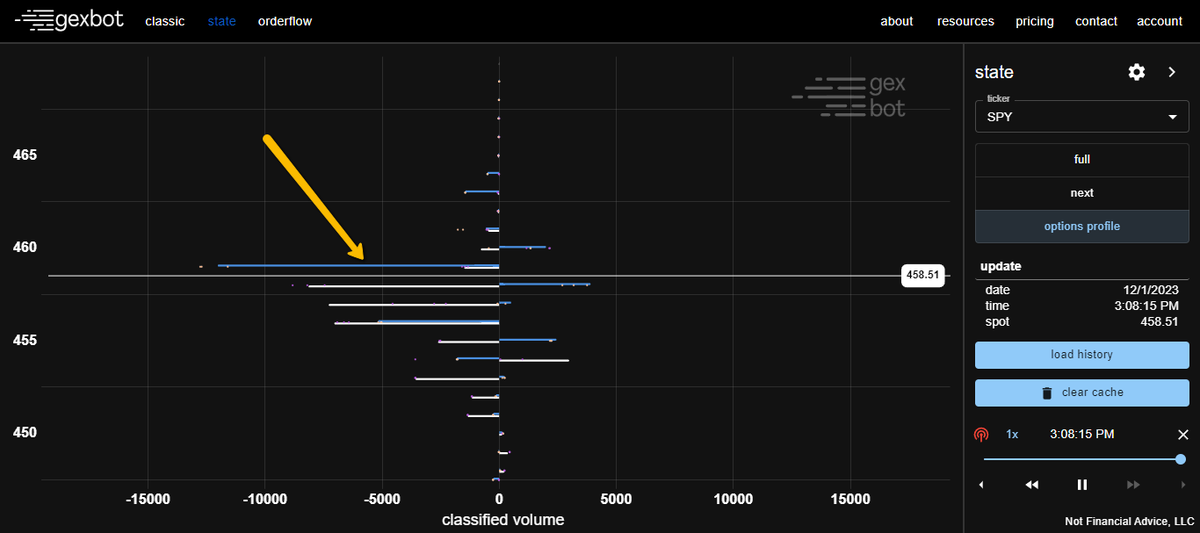Open the contact page
This screenshot has width=1200, height=533.
[x=1096, y=21]
